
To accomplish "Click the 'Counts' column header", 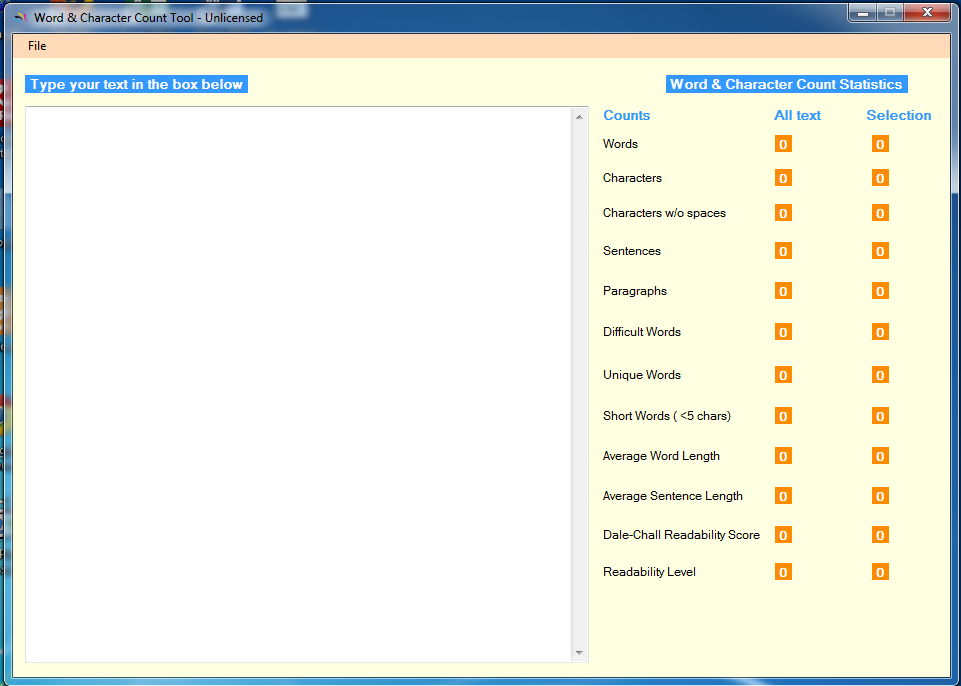I will pyautogui.click(x=626, y=116).
